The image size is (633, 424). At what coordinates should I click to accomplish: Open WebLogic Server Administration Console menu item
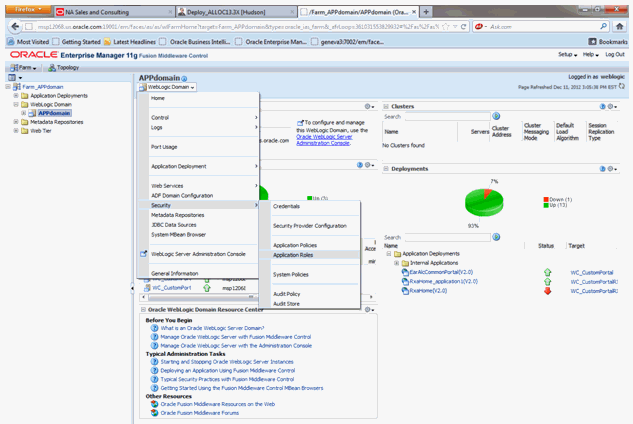click(199, 254)
